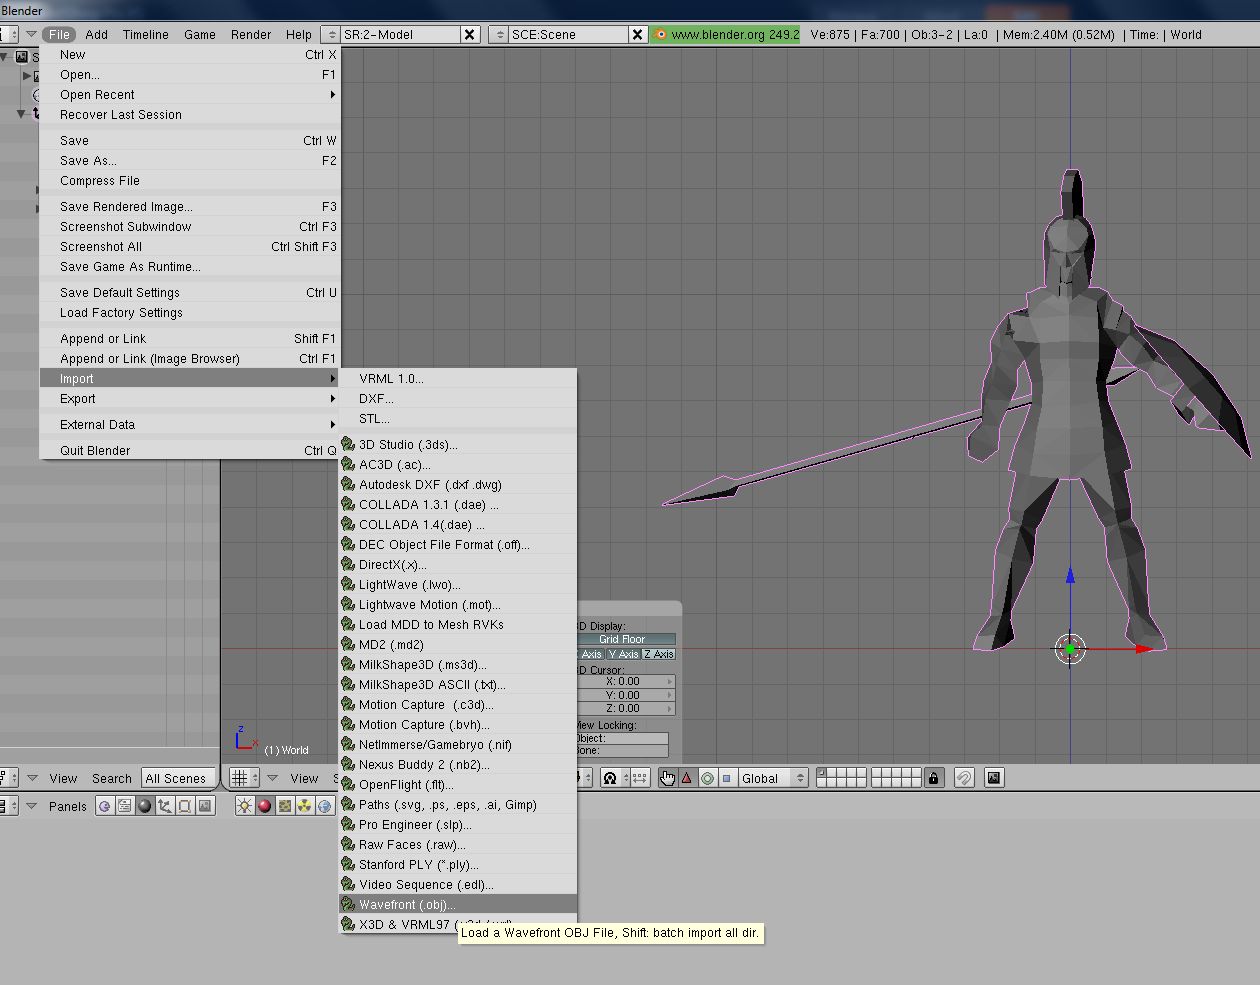Screen dimensions: 1260x985
Task: Delete scene with X beside SCE:Scene
Action: (x=637, y=34)
